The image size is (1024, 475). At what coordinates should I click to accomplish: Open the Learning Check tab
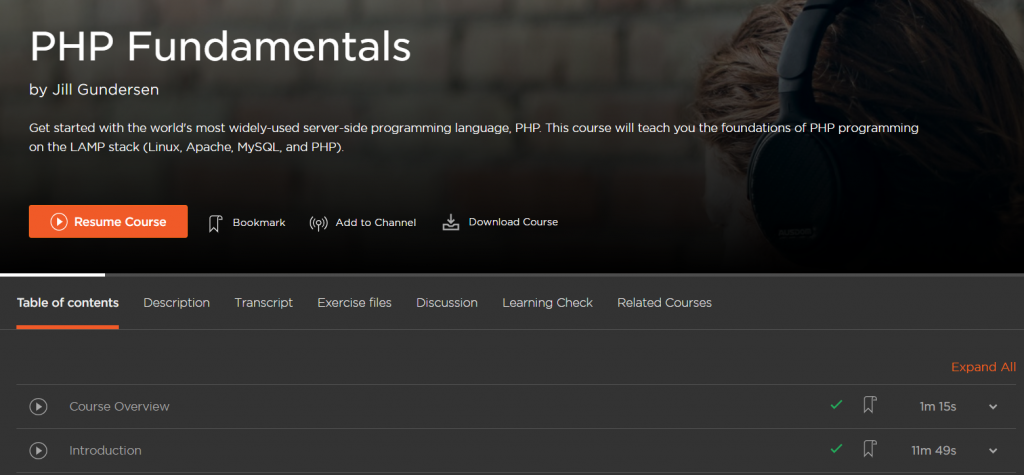pyautogui.click(x=547, y=303)
